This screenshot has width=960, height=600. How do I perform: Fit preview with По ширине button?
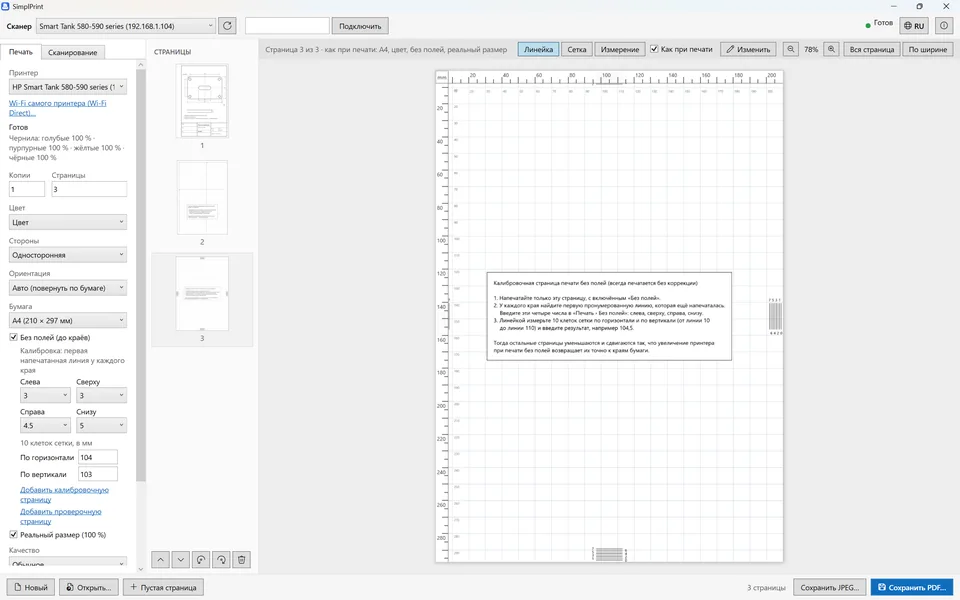point(928,50)
